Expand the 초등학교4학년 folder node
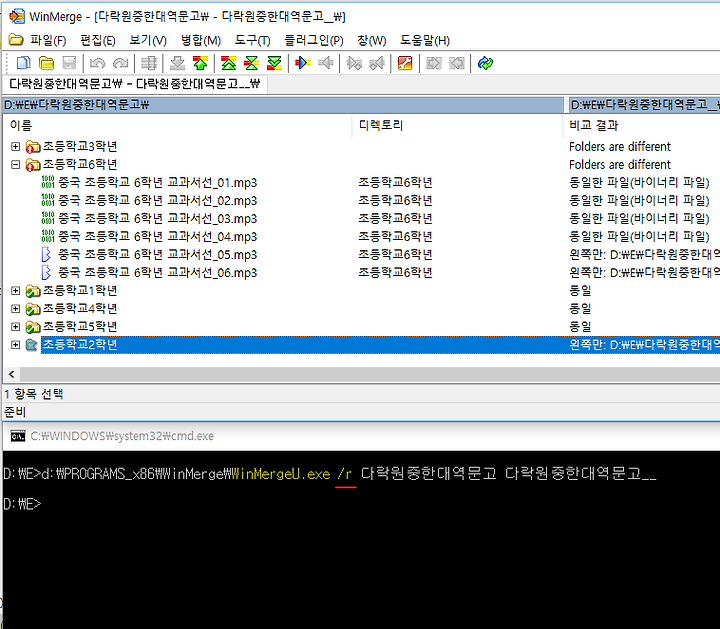The width and height of the screenshot is (720, 629). coord(16,309)
